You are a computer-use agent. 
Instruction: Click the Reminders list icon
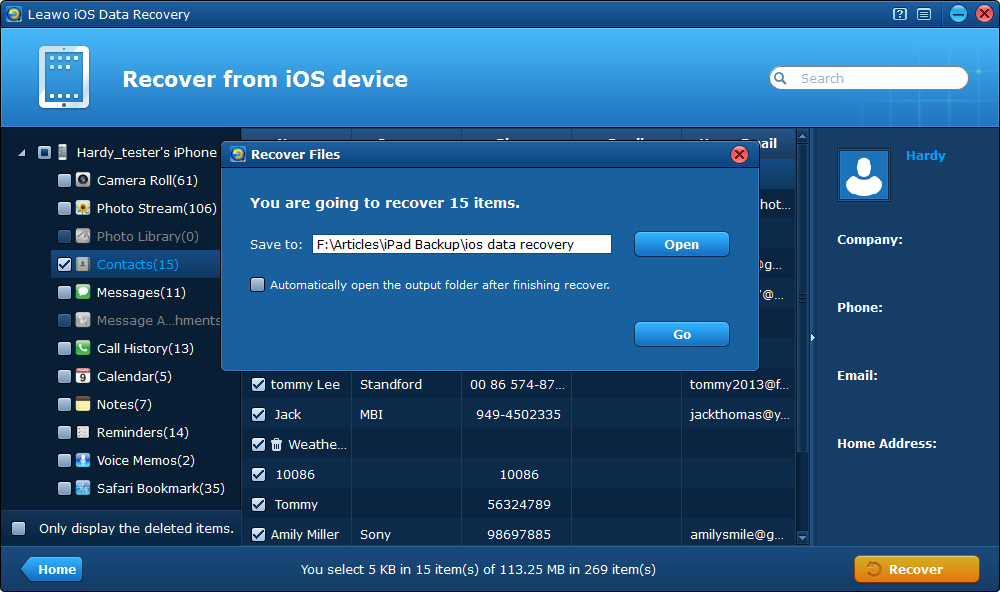[x=83, y=432]
